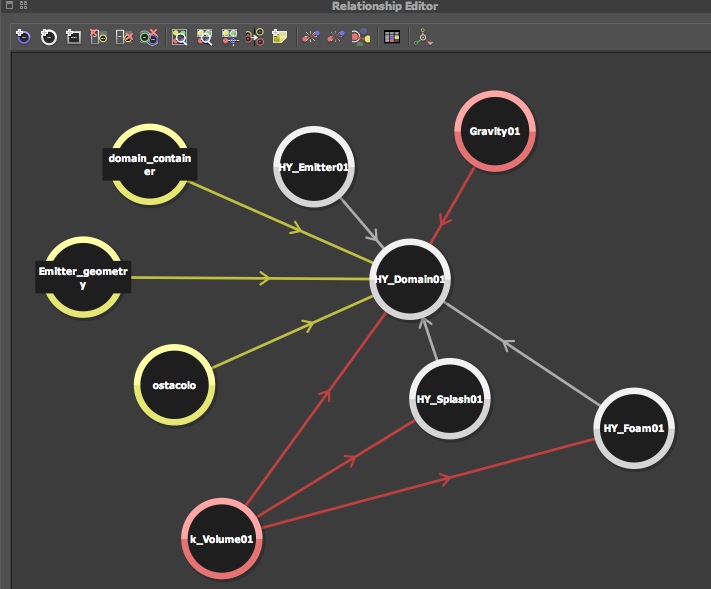
Task: Select the ostacolo object node
Action: (175, 385)
